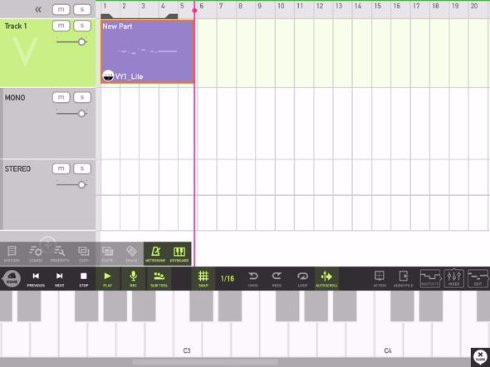Click bar 10 on the ruler
This screenshot has width=490, height=367.
pyautogui.click(x=281, y=6)
